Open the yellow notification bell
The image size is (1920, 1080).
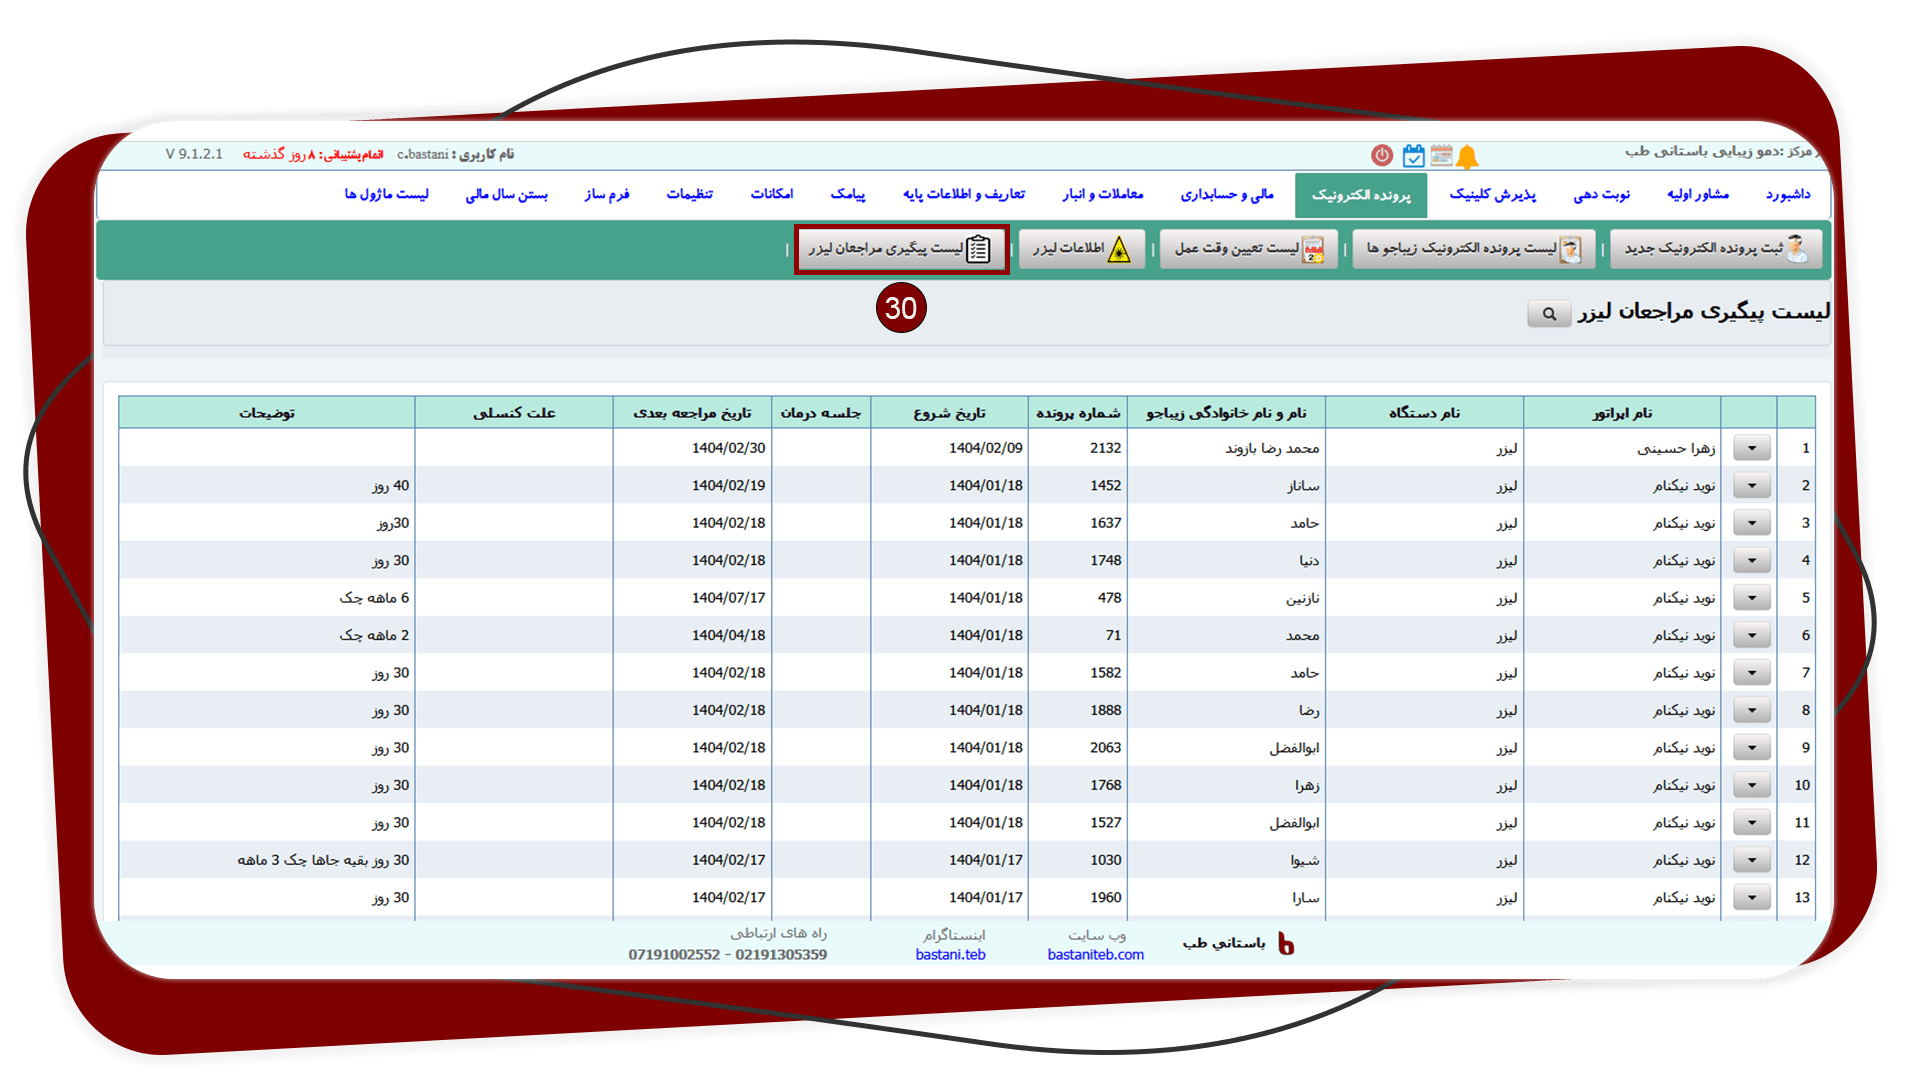(x=1467, y=156)
